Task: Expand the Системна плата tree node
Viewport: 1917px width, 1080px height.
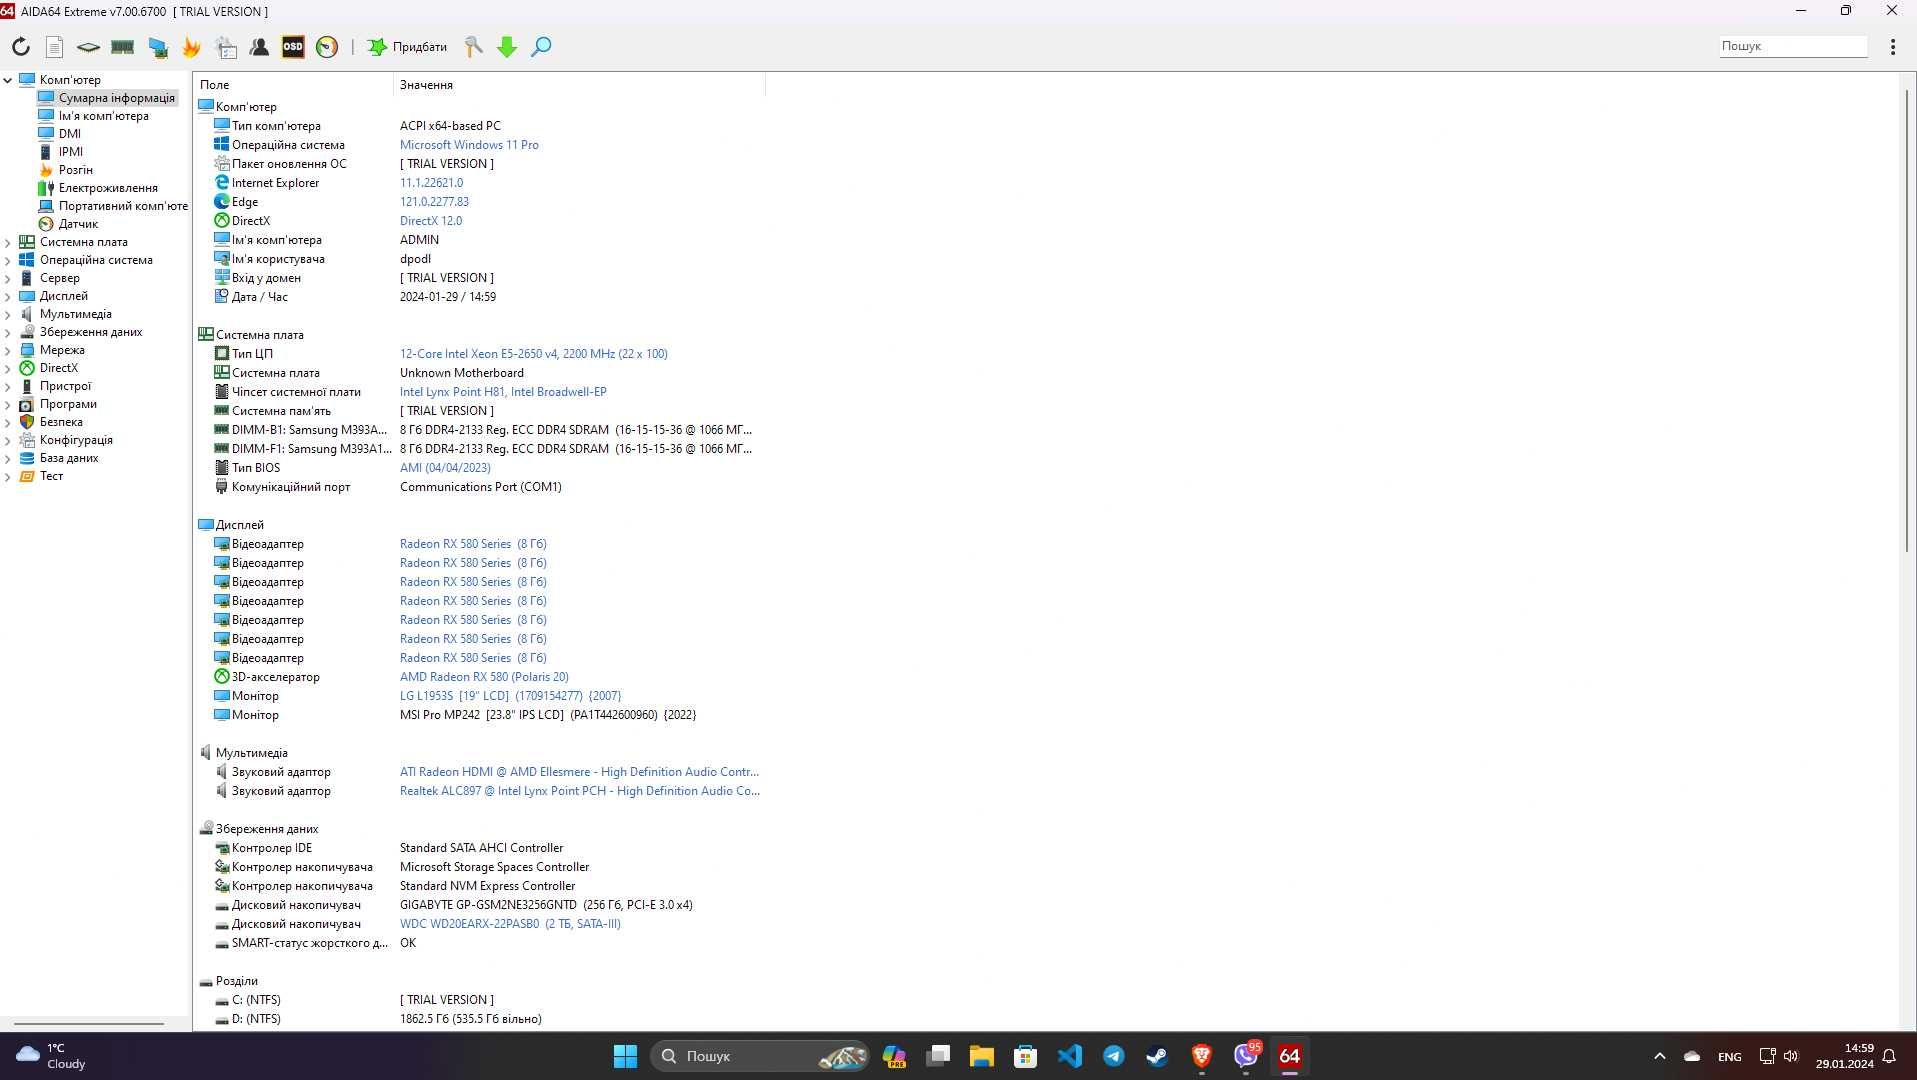Action: [x=8, y=242]
